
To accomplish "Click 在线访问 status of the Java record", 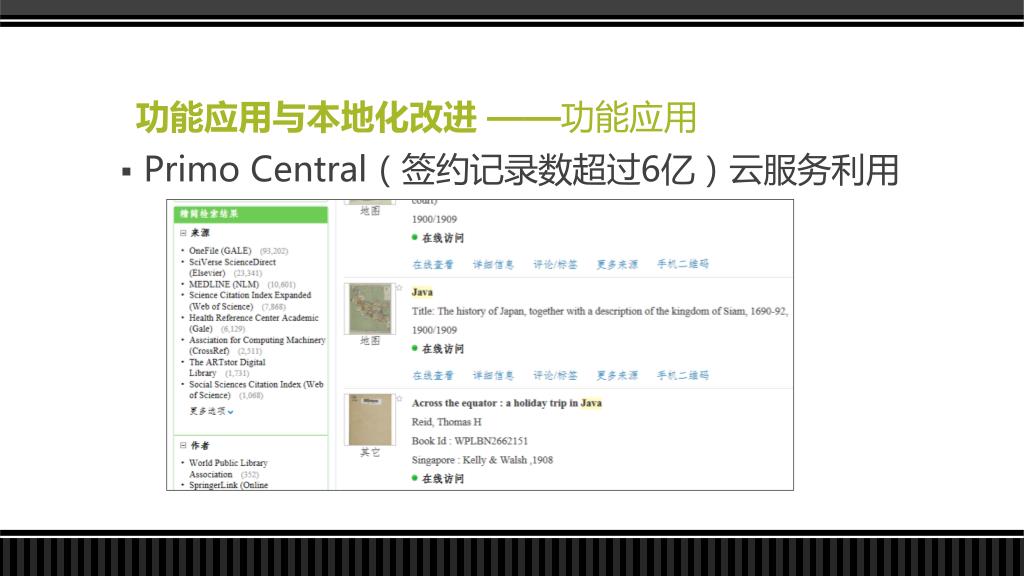I will [443, 349].
